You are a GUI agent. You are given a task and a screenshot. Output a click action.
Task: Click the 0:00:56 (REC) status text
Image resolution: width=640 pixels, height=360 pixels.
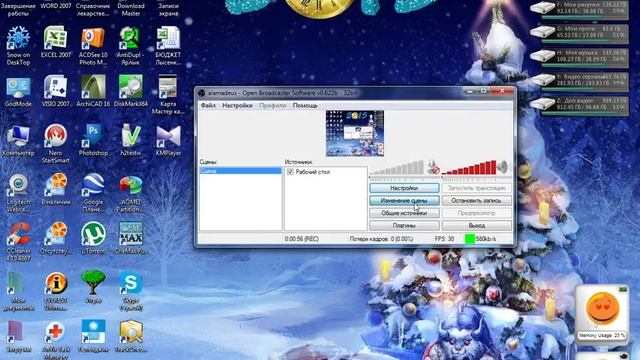(302, 239)
